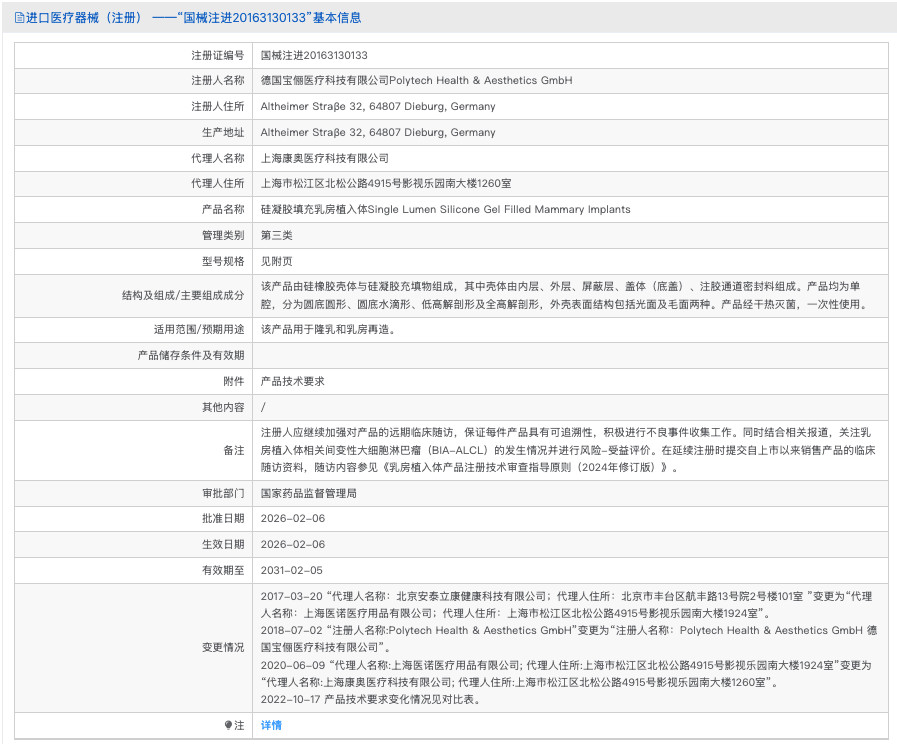The height and width of the screenshot is (744, 897).
Task: Open the 详情 details link
Action: tap(271, 725)
